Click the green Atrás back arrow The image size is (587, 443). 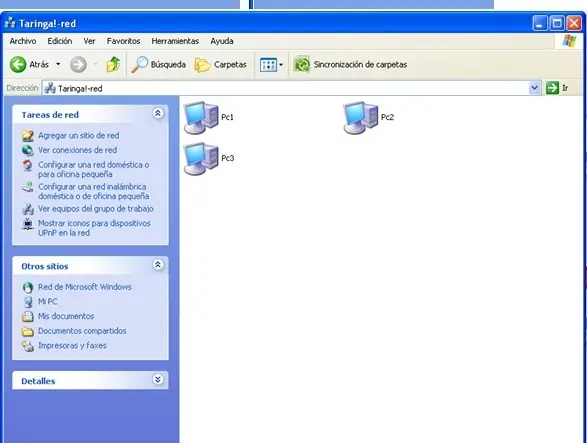point(18,64)
